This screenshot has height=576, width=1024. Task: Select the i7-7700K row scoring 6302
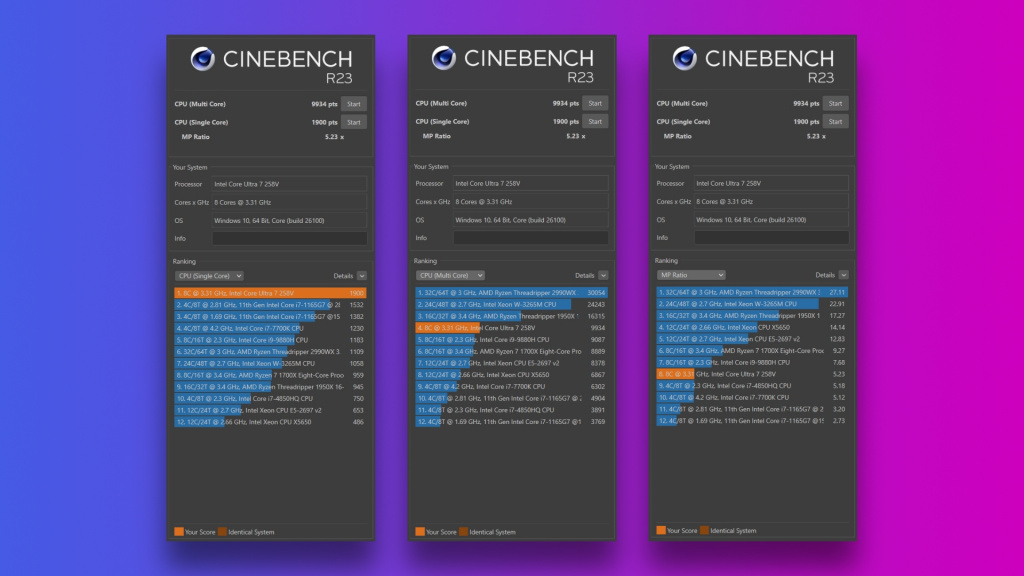tap(511, 387)
